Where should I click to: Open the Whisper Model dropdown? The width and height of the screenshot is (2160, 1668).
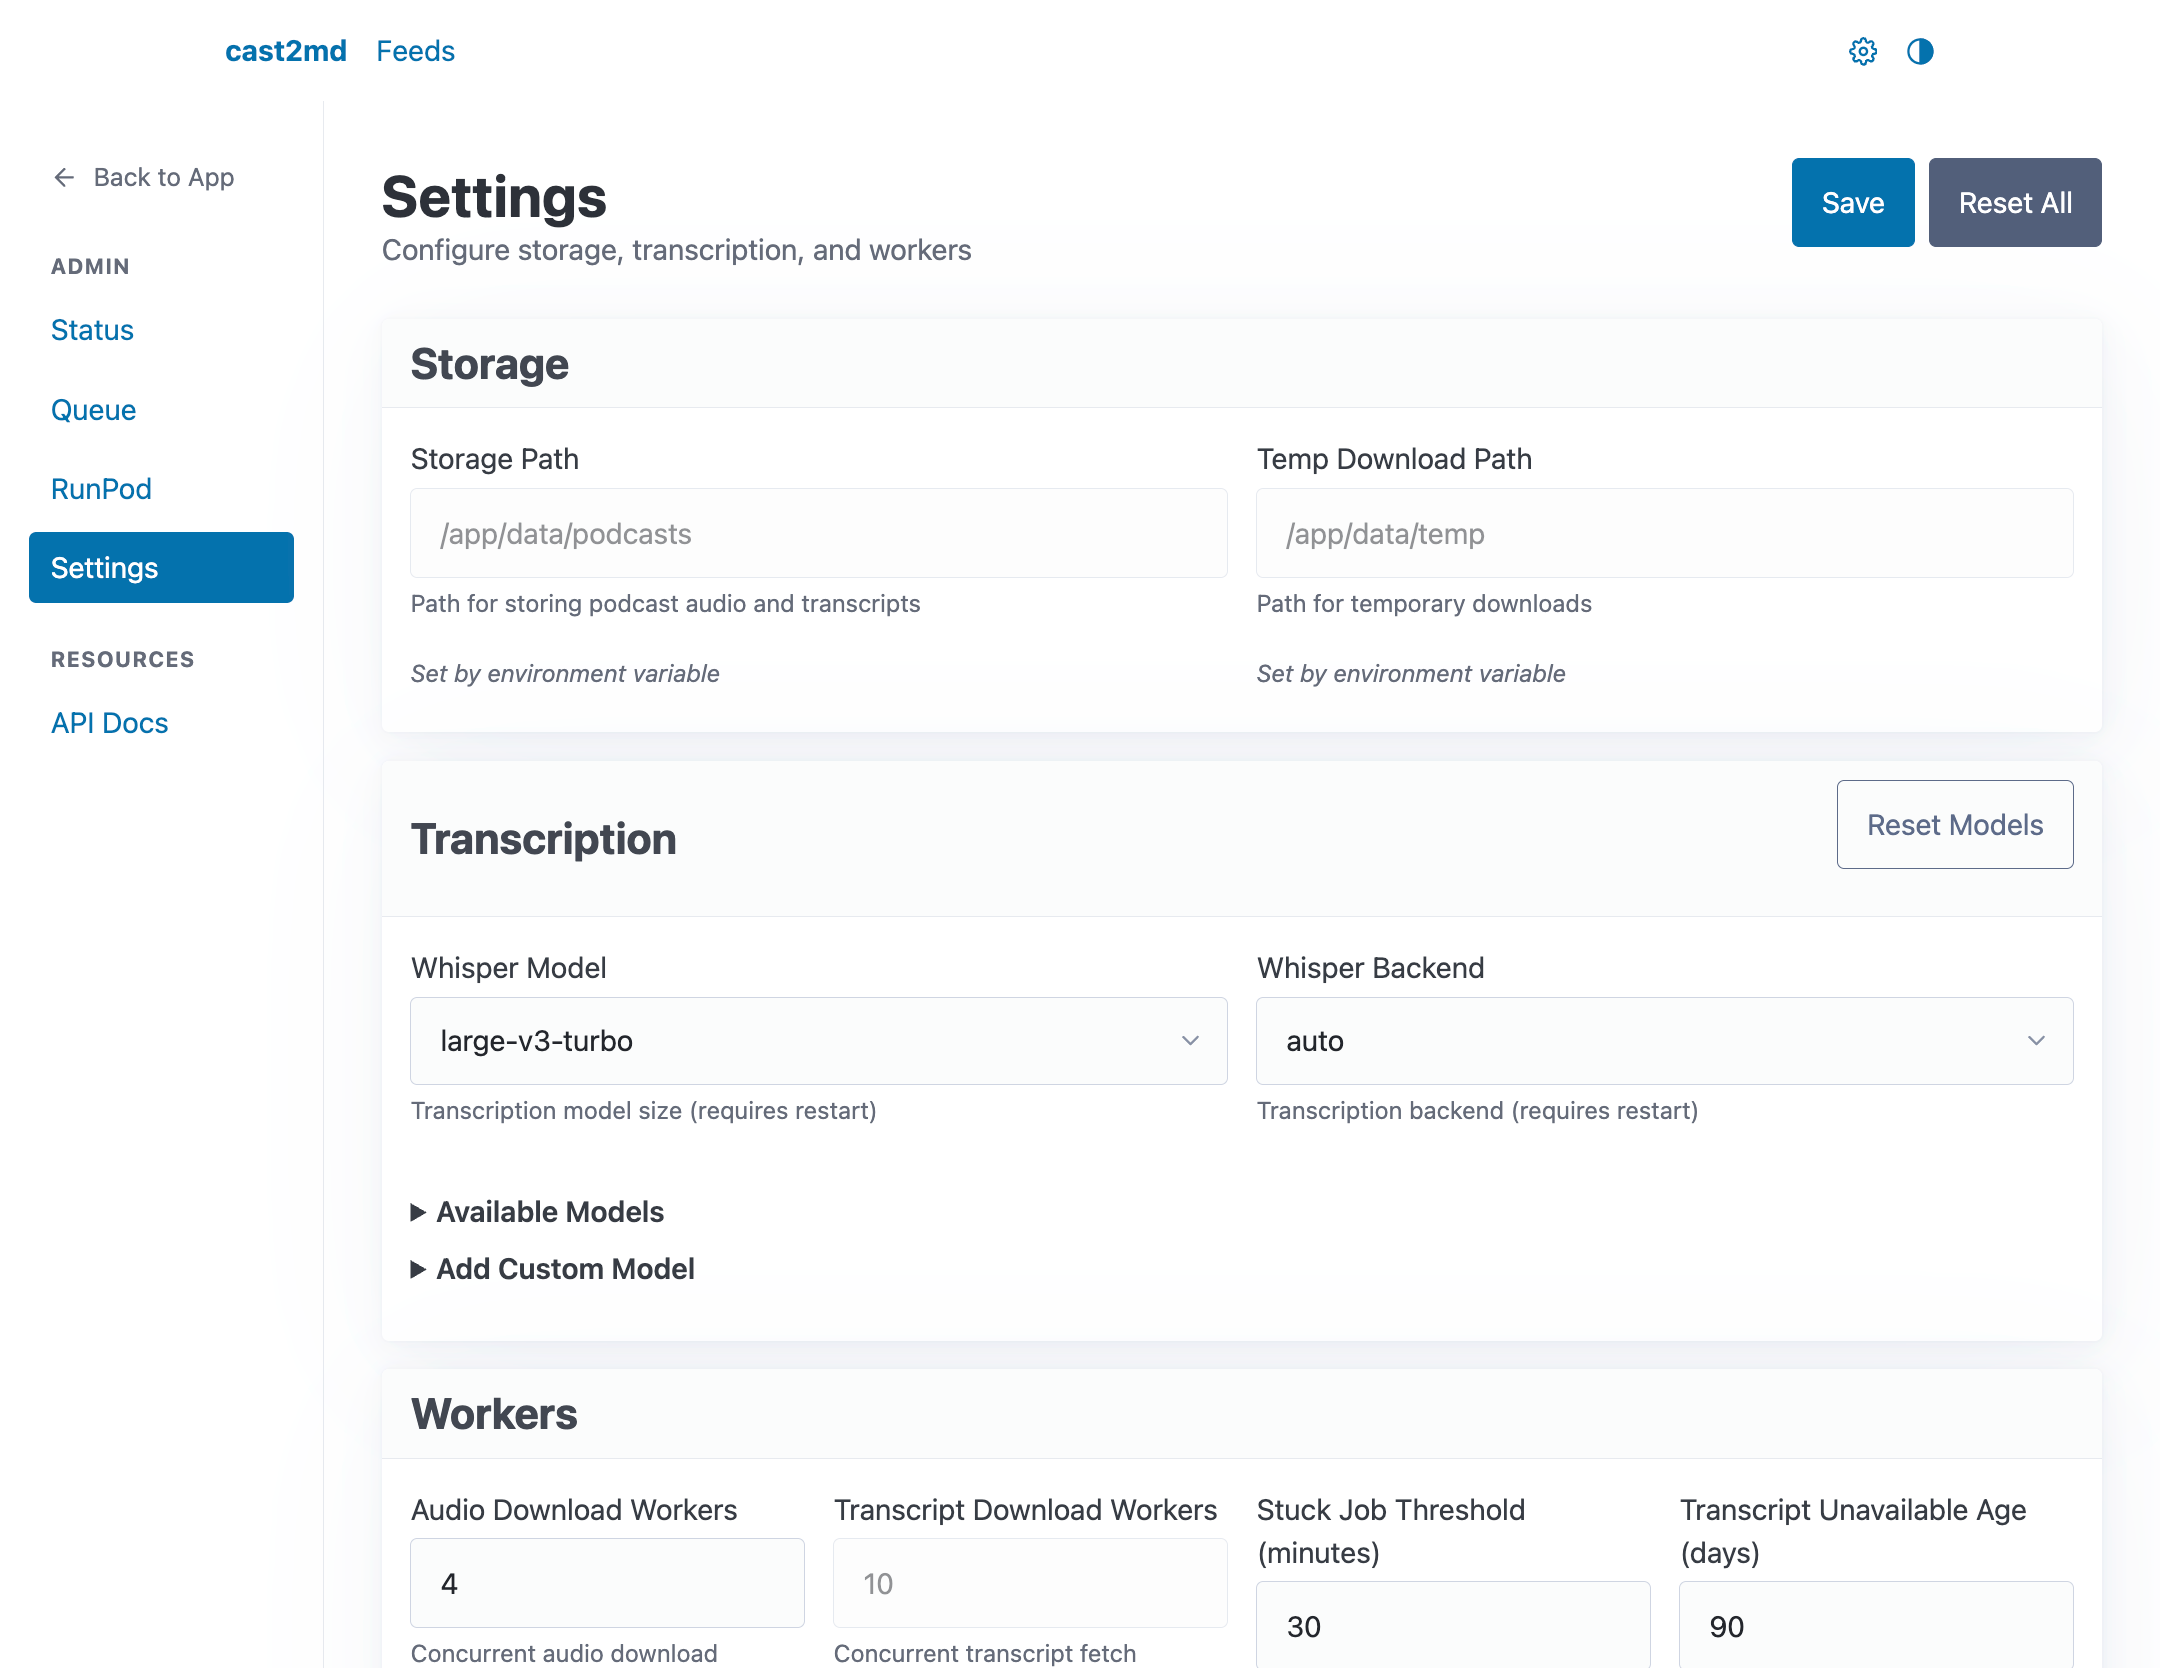pyautogui.click(x=818, y=1041)
